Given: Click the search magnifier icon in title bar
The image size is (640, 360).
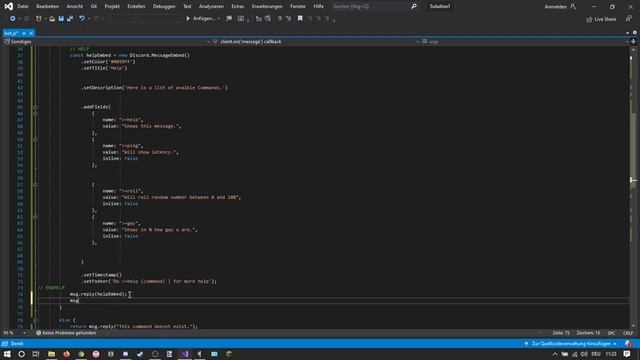Looking at the screenshot, I should coord(413,7).
